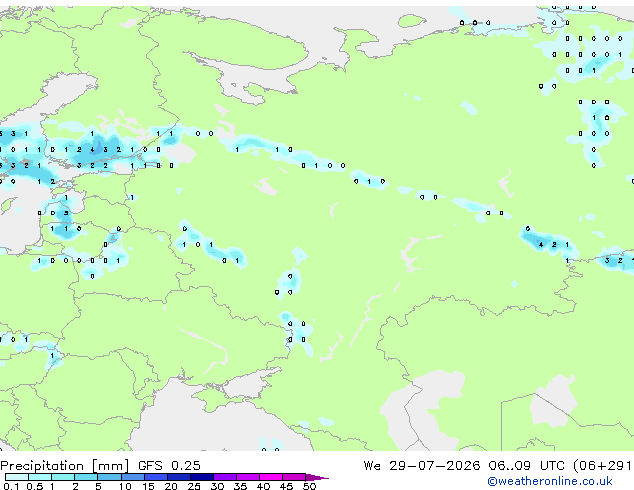Click the 5–10 mm legend color box
This screenshot has height=490, width=634.
coord(109,477)
